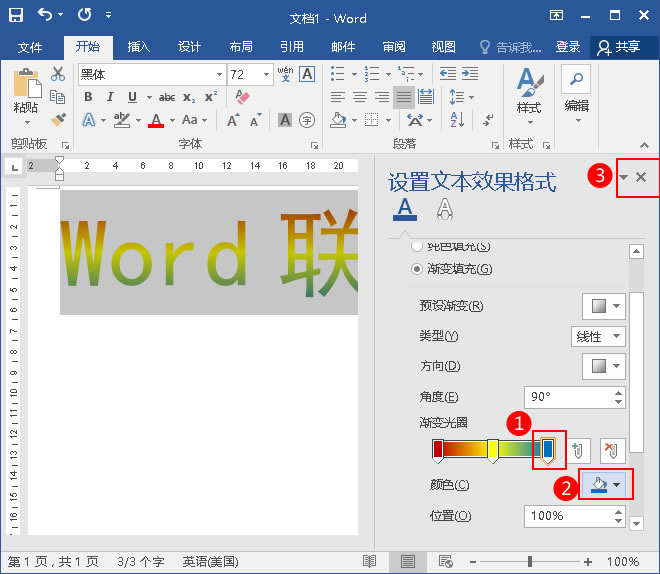Click Increase Indent icon
This screenshot has width=660, height=574.
[x=470, y=74]
